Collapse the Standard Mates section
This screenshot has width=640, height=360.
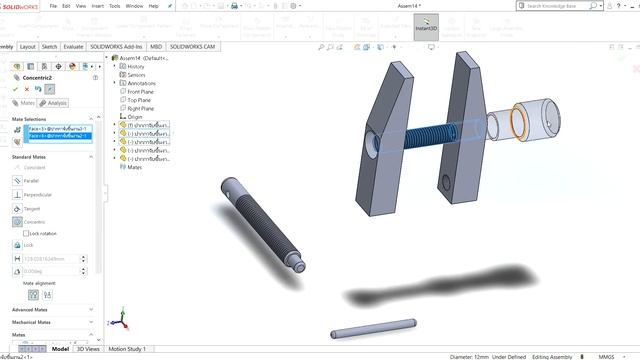pos(91,157)
